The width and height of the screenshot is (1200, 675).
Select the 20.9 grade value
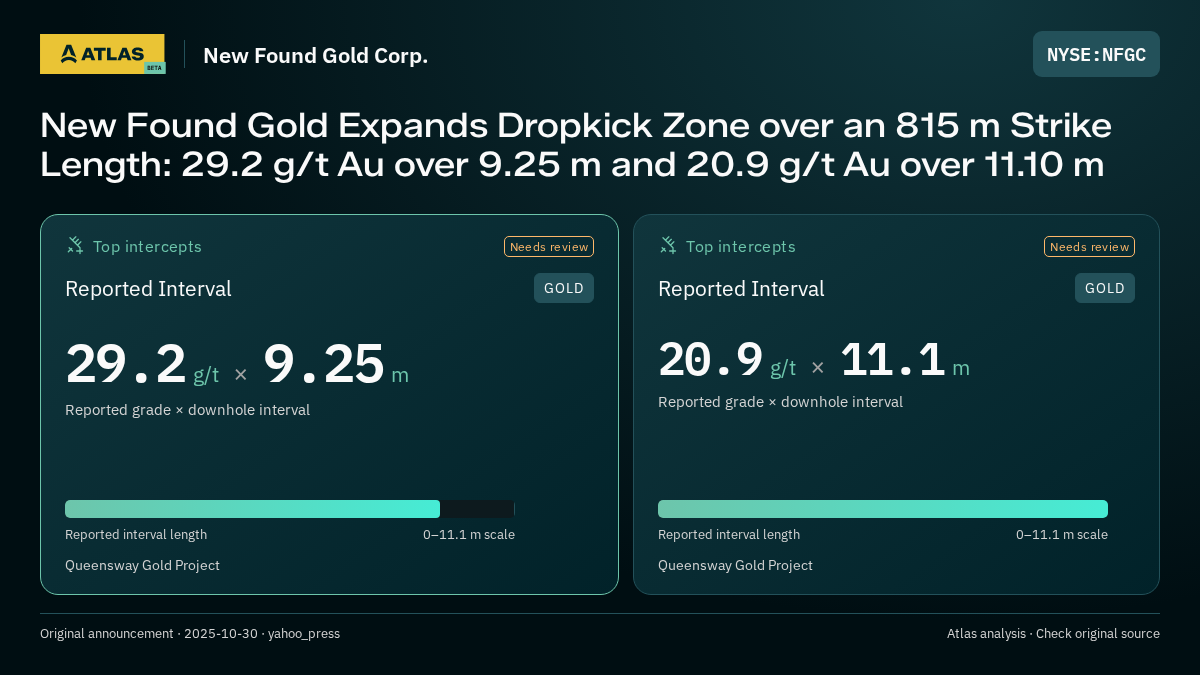point(711,359)
